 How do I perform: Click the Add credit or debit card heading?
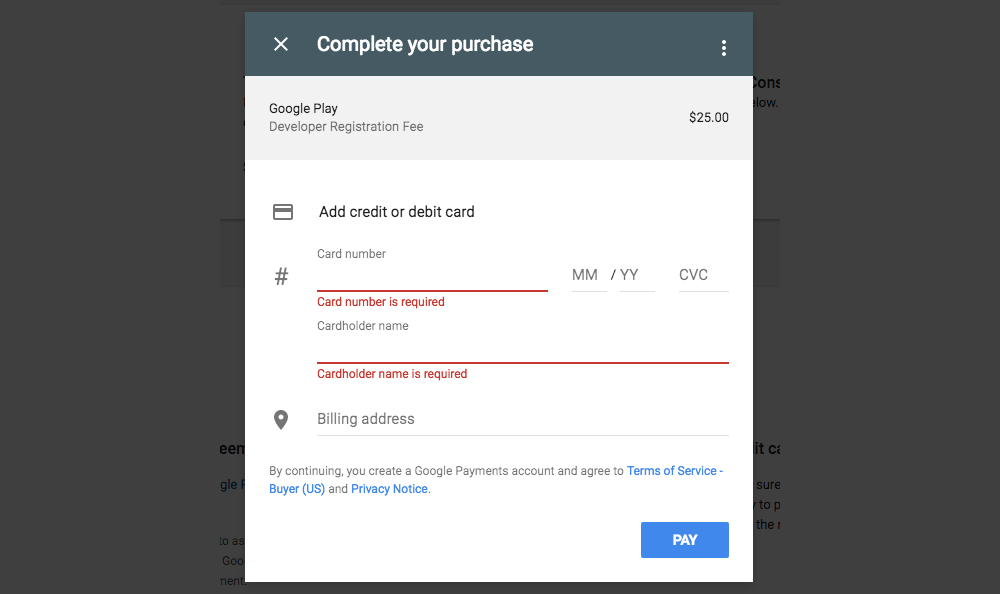(397, 212)
